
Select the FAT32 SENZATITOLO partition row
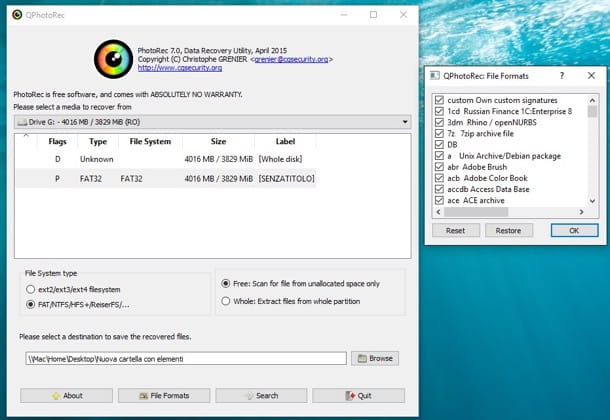[166, 178]
